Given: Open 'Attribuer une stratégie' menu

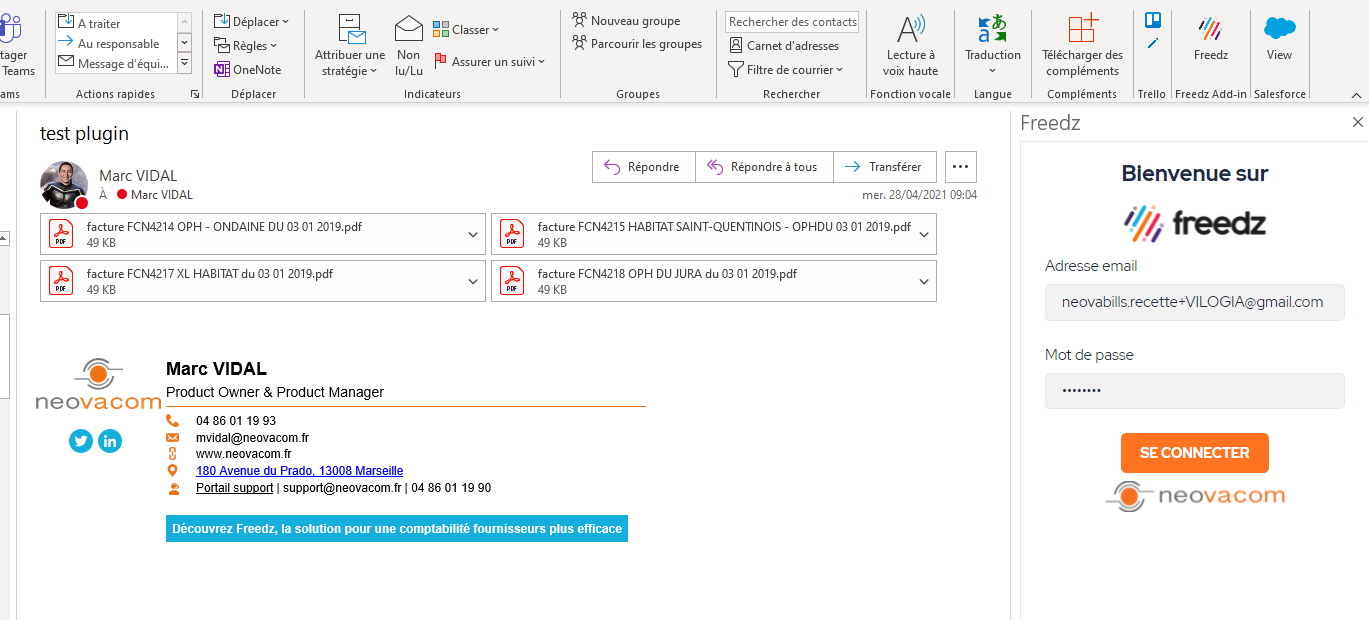Looking at the screenshot, I should [x=350, y=46].
